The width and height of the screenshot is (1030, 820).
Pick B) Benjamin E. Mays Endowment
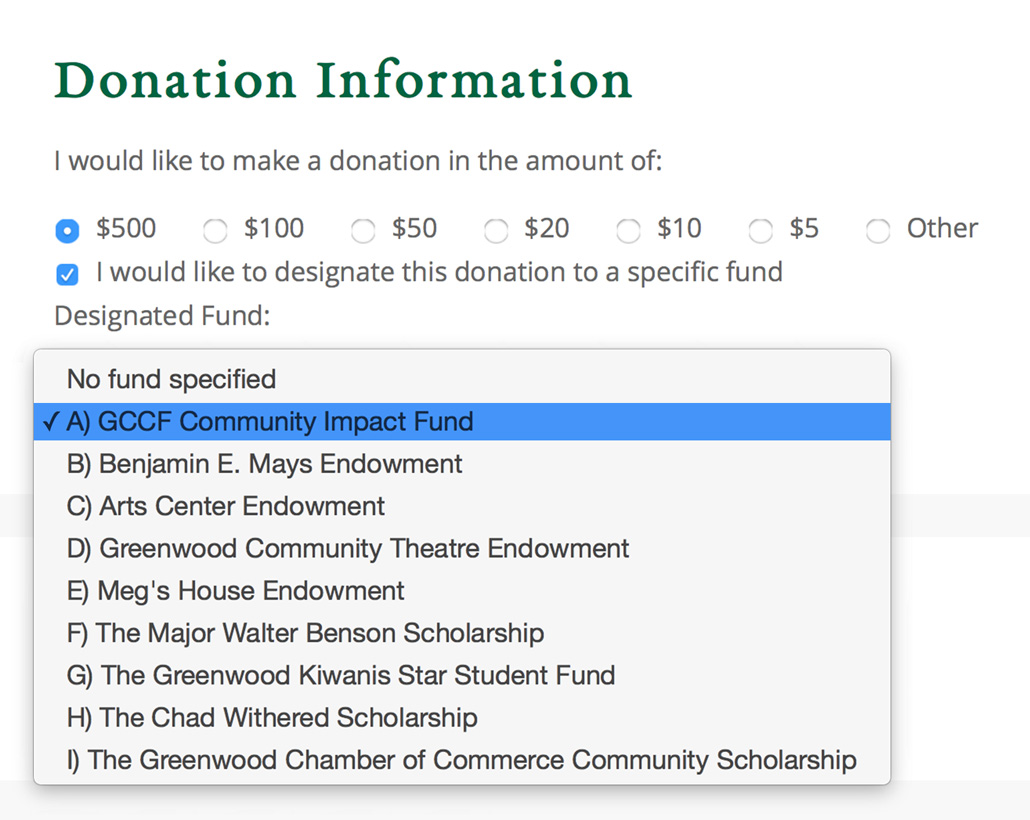click(462, 464)
